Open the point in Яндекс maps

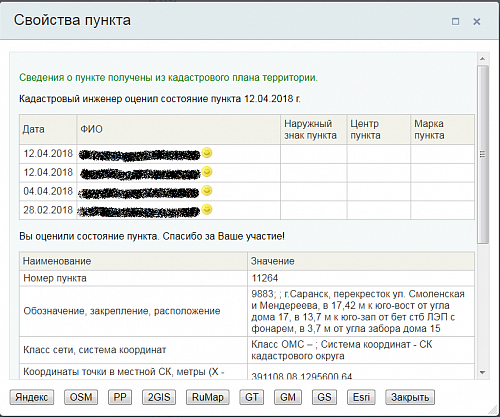click(x=32, y=397)
